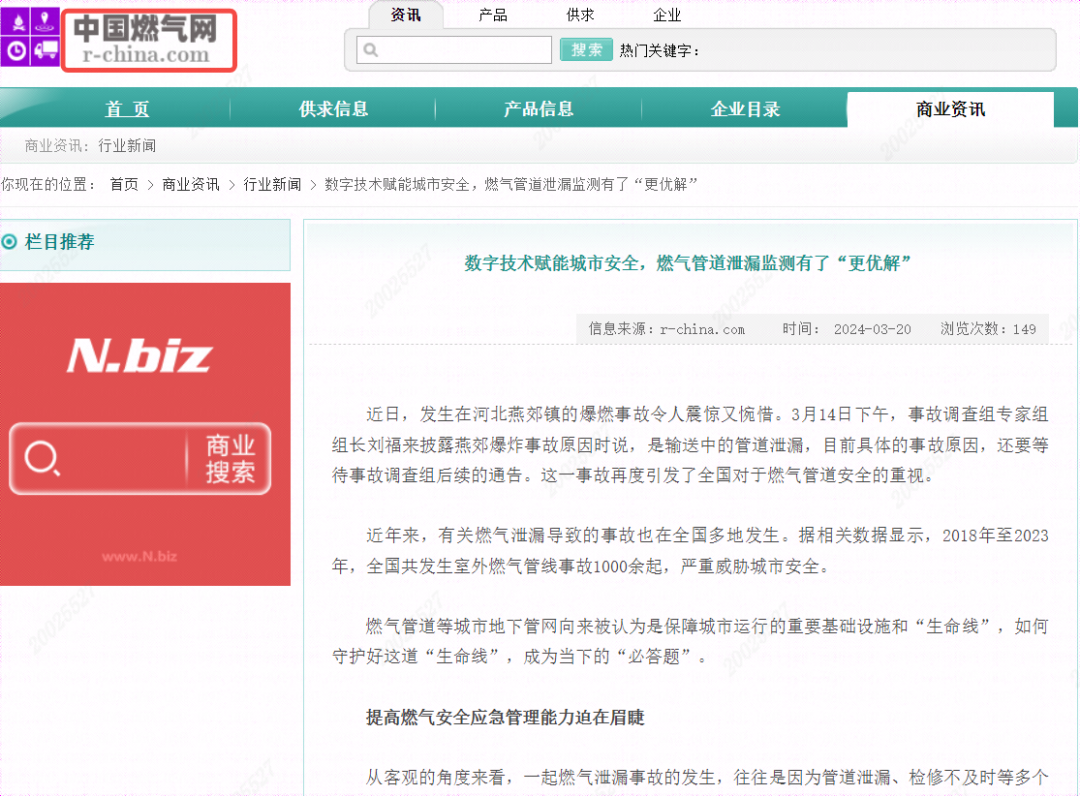Select the 供求 search tab

click(578, 15)
